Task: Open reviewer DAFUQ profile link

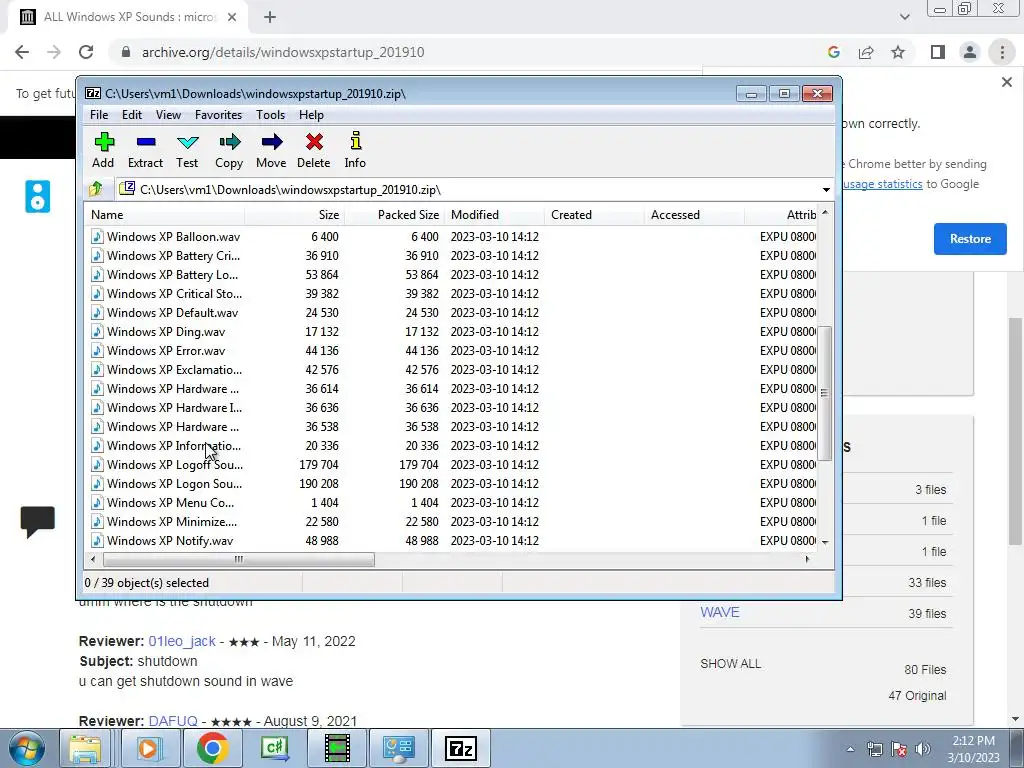Action: 173,721
